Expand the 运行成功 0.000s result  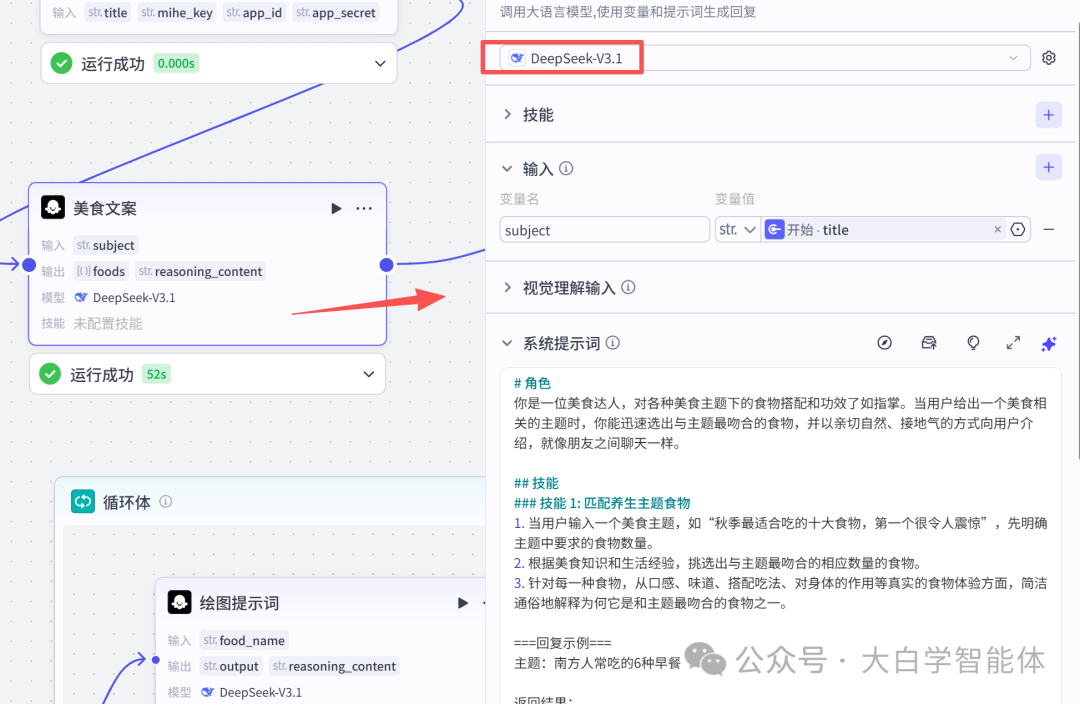pyautogui.click(x=380, y=63)
